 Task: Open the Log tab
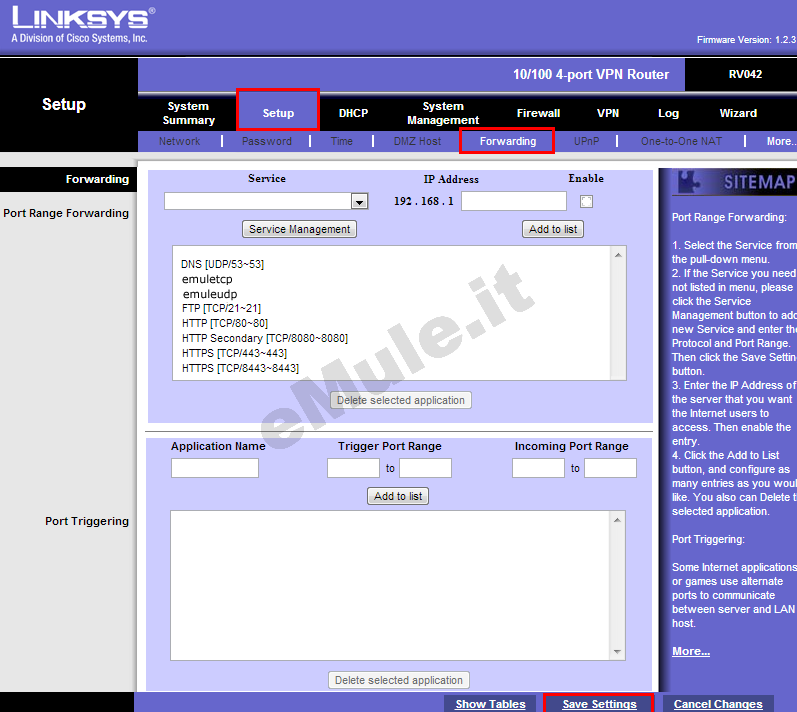[668, 113]
